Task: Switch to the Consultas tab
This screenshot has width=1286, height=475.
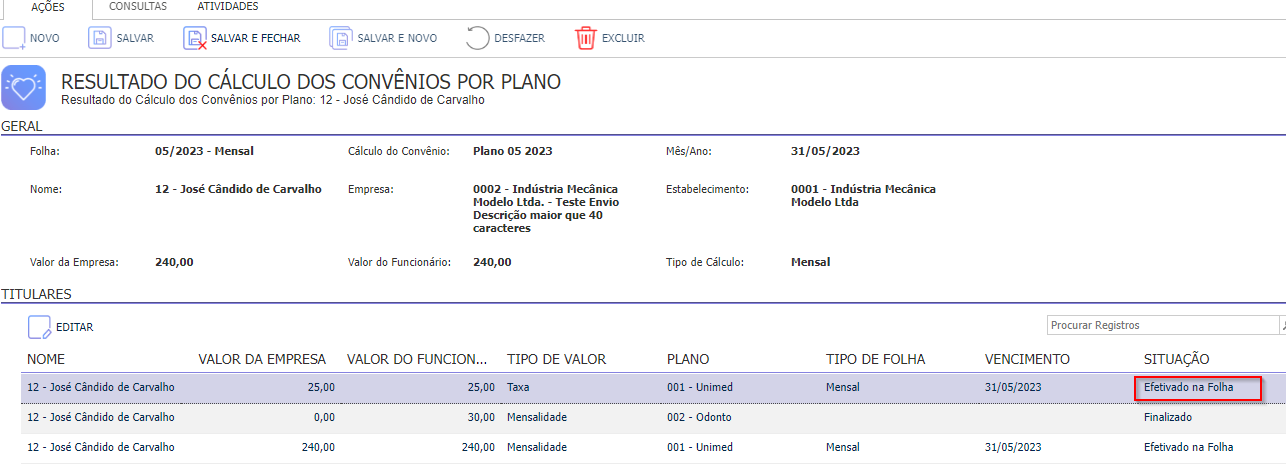Action: click(138, 6)
